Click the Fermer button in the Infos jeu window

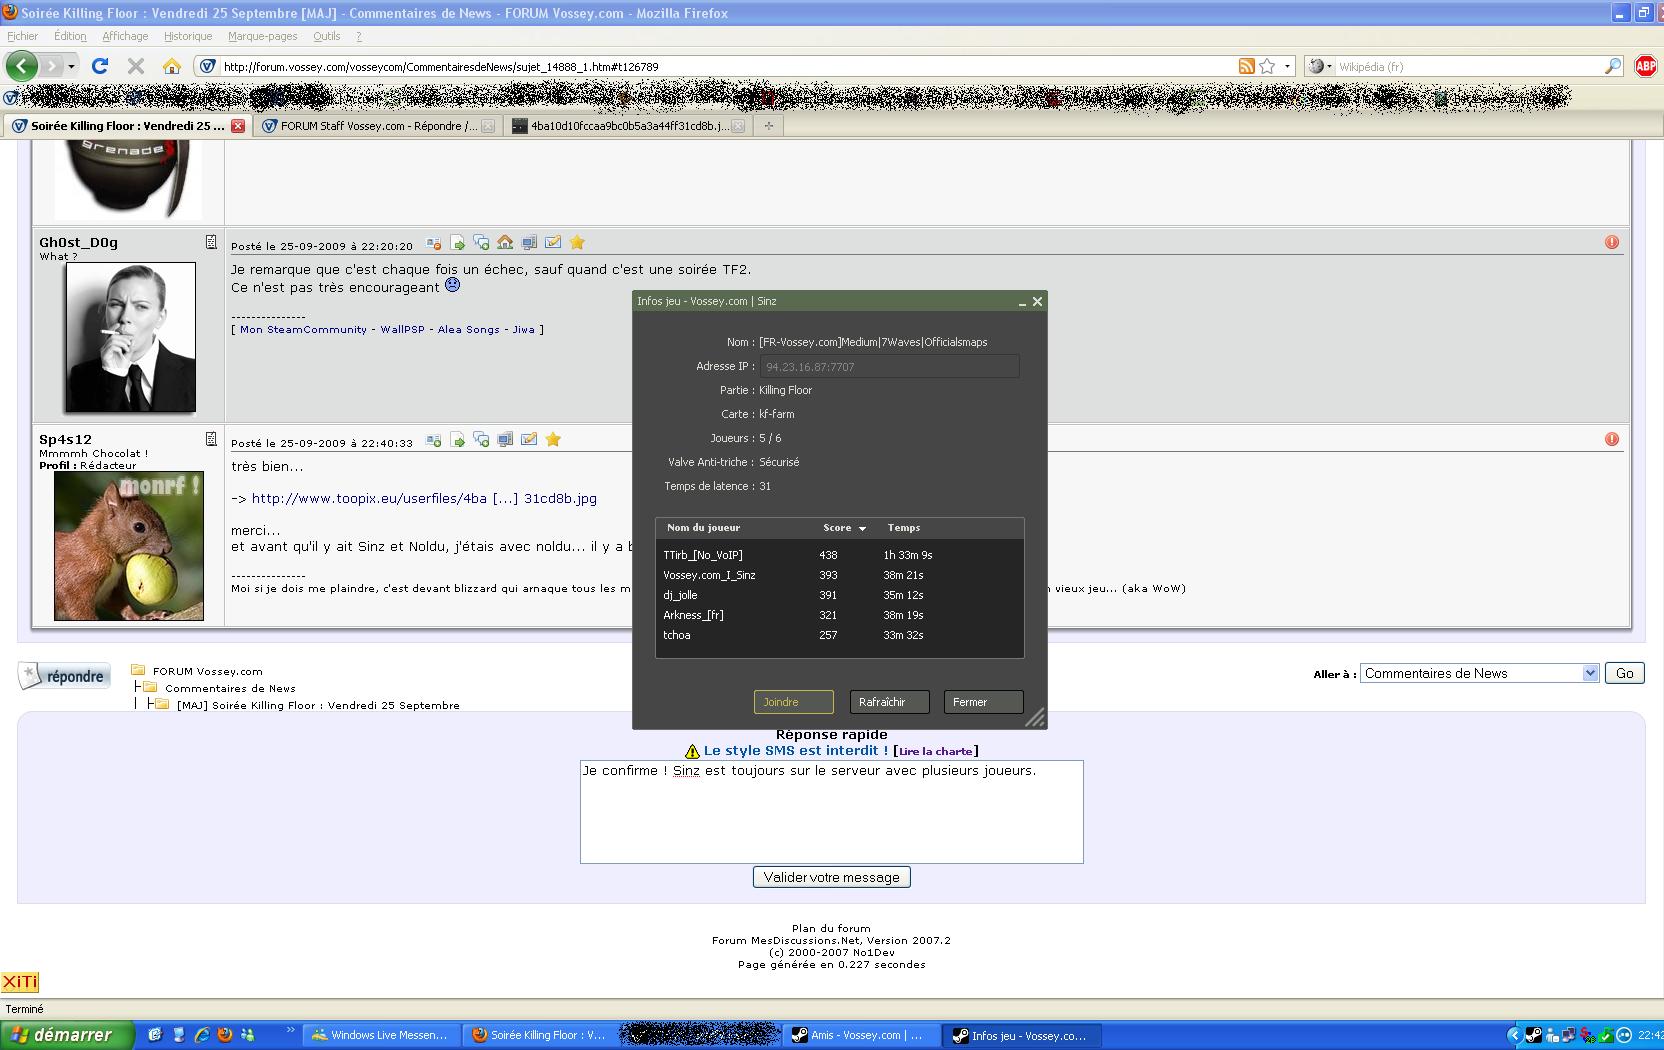tap(984, 702)
